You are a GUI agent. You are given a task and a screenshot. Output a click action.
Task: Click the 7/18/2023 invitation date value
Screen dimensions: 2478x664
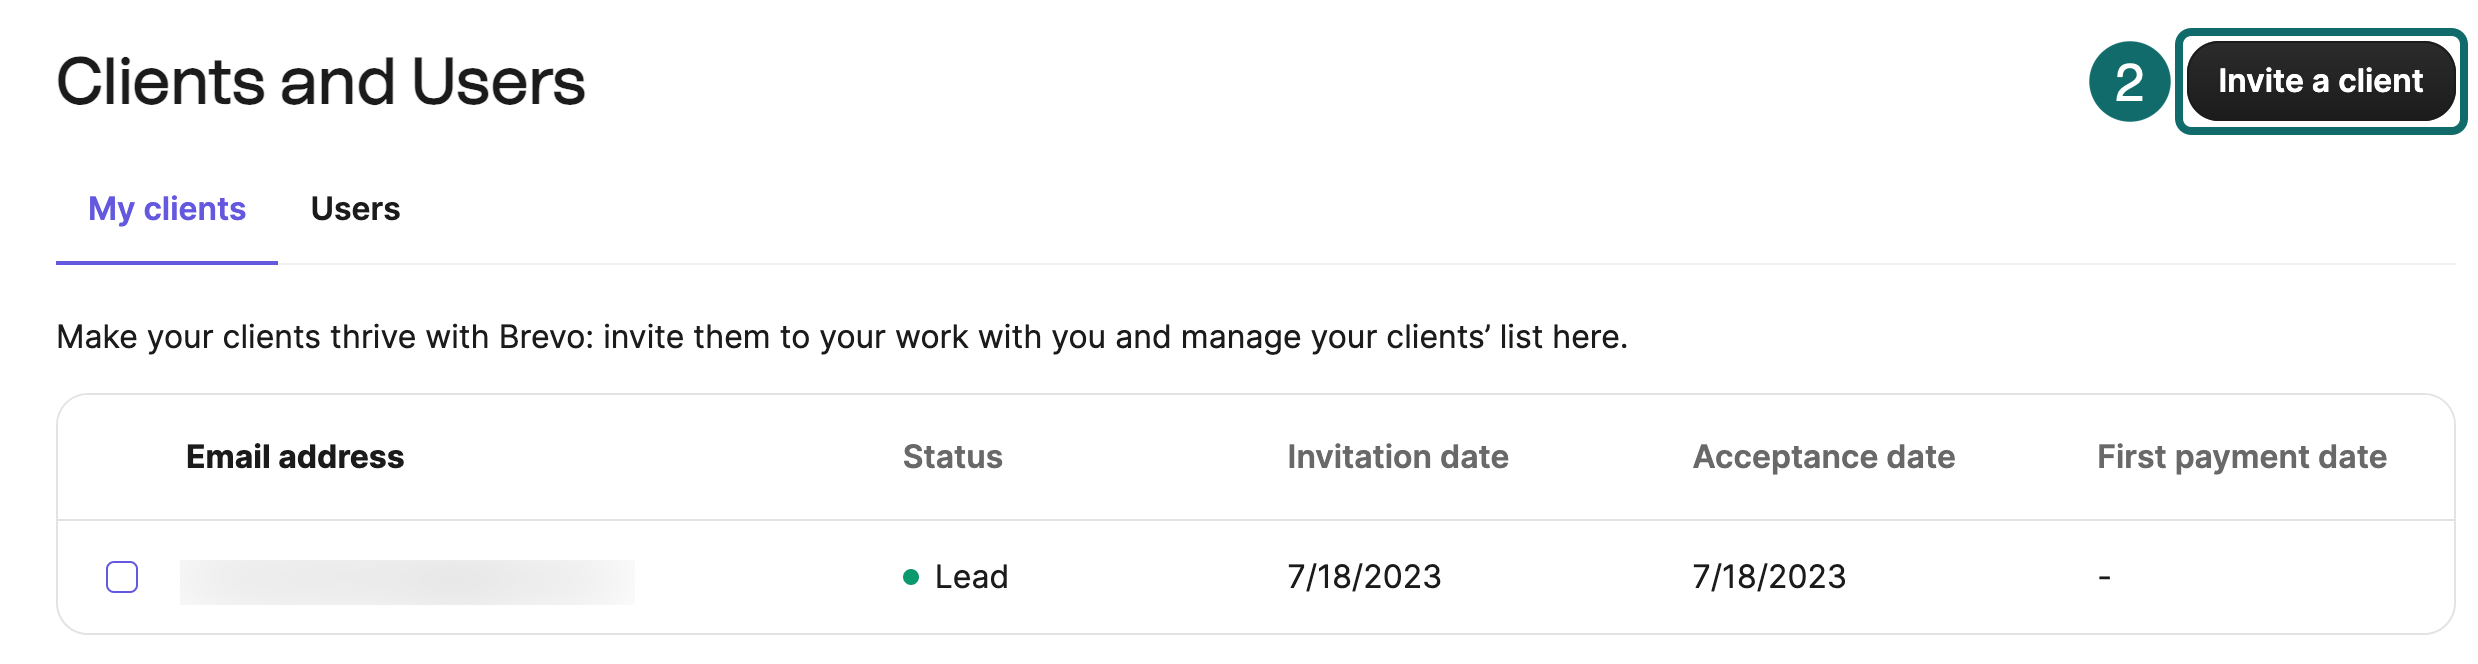(1364, 577)
